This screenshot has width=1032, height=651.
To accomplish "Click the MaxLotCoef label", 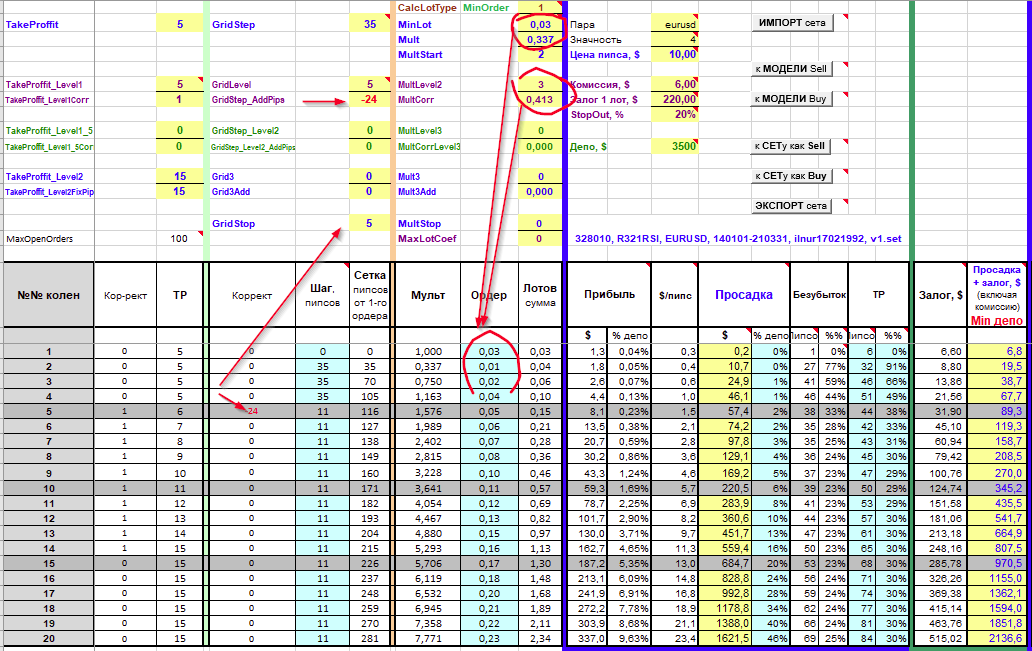I will 427,239.
